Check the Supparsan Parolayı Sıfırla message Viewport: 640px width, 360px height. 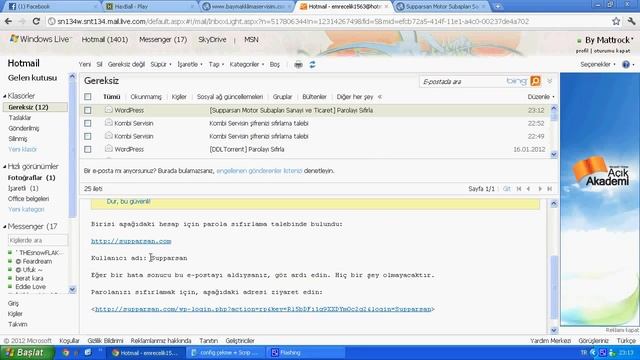pos(87,110)
